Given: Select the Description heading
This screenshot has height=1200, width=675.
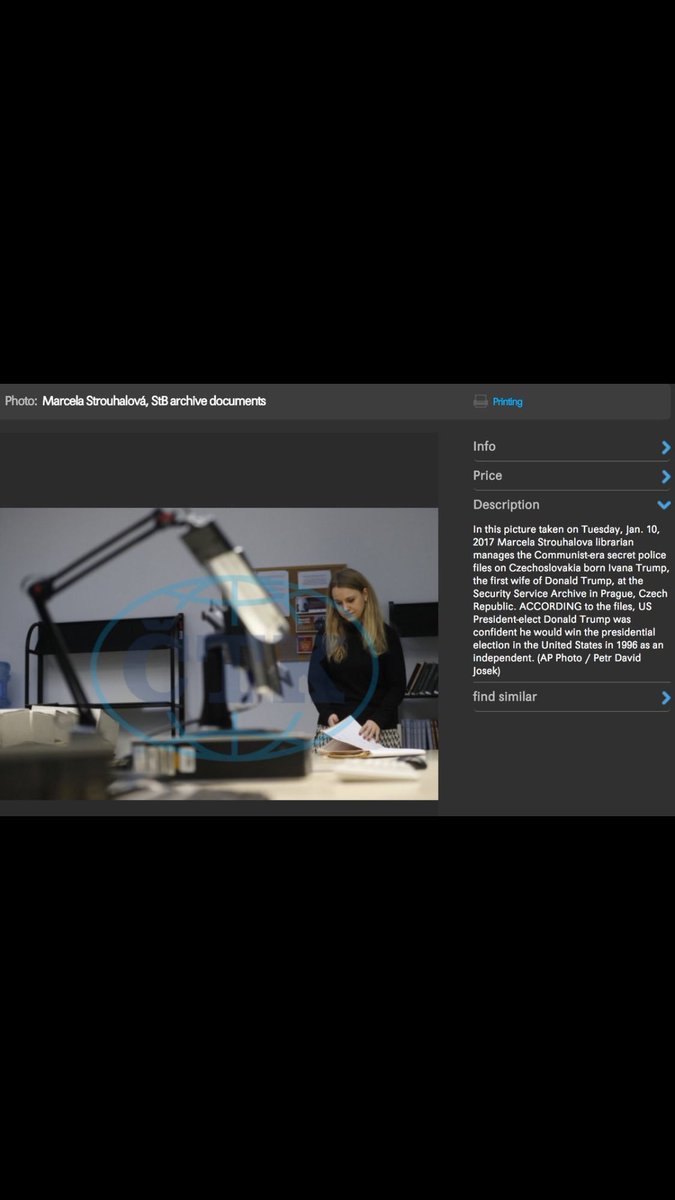Looking at the screenshot, I should 506,505.
